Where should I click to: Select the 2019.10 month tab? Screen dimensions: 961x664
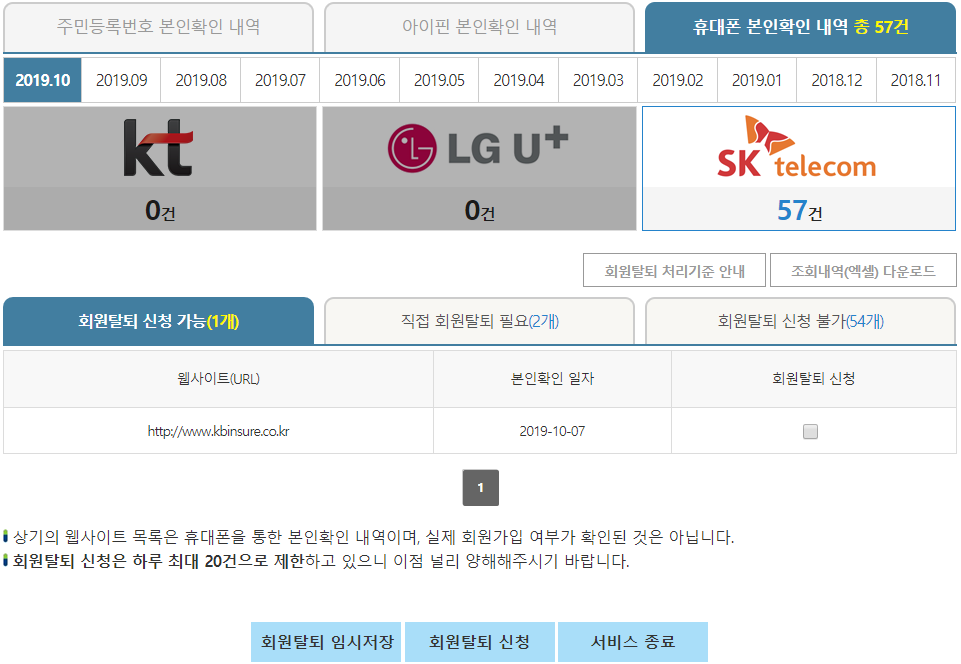tap(42, 80)
